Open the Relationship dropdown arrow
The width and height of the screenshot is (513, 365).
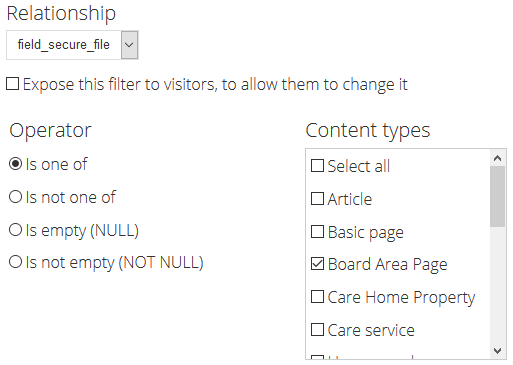[x=129, y=45]
